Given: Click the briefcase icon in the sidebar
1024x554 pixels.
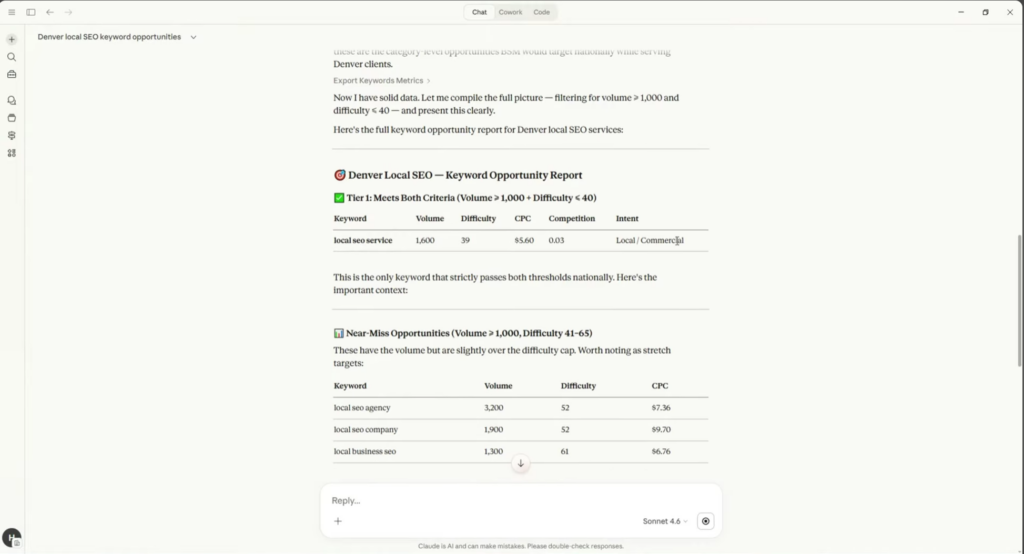Looking at the screenshot, I should [x=12, y=74].
